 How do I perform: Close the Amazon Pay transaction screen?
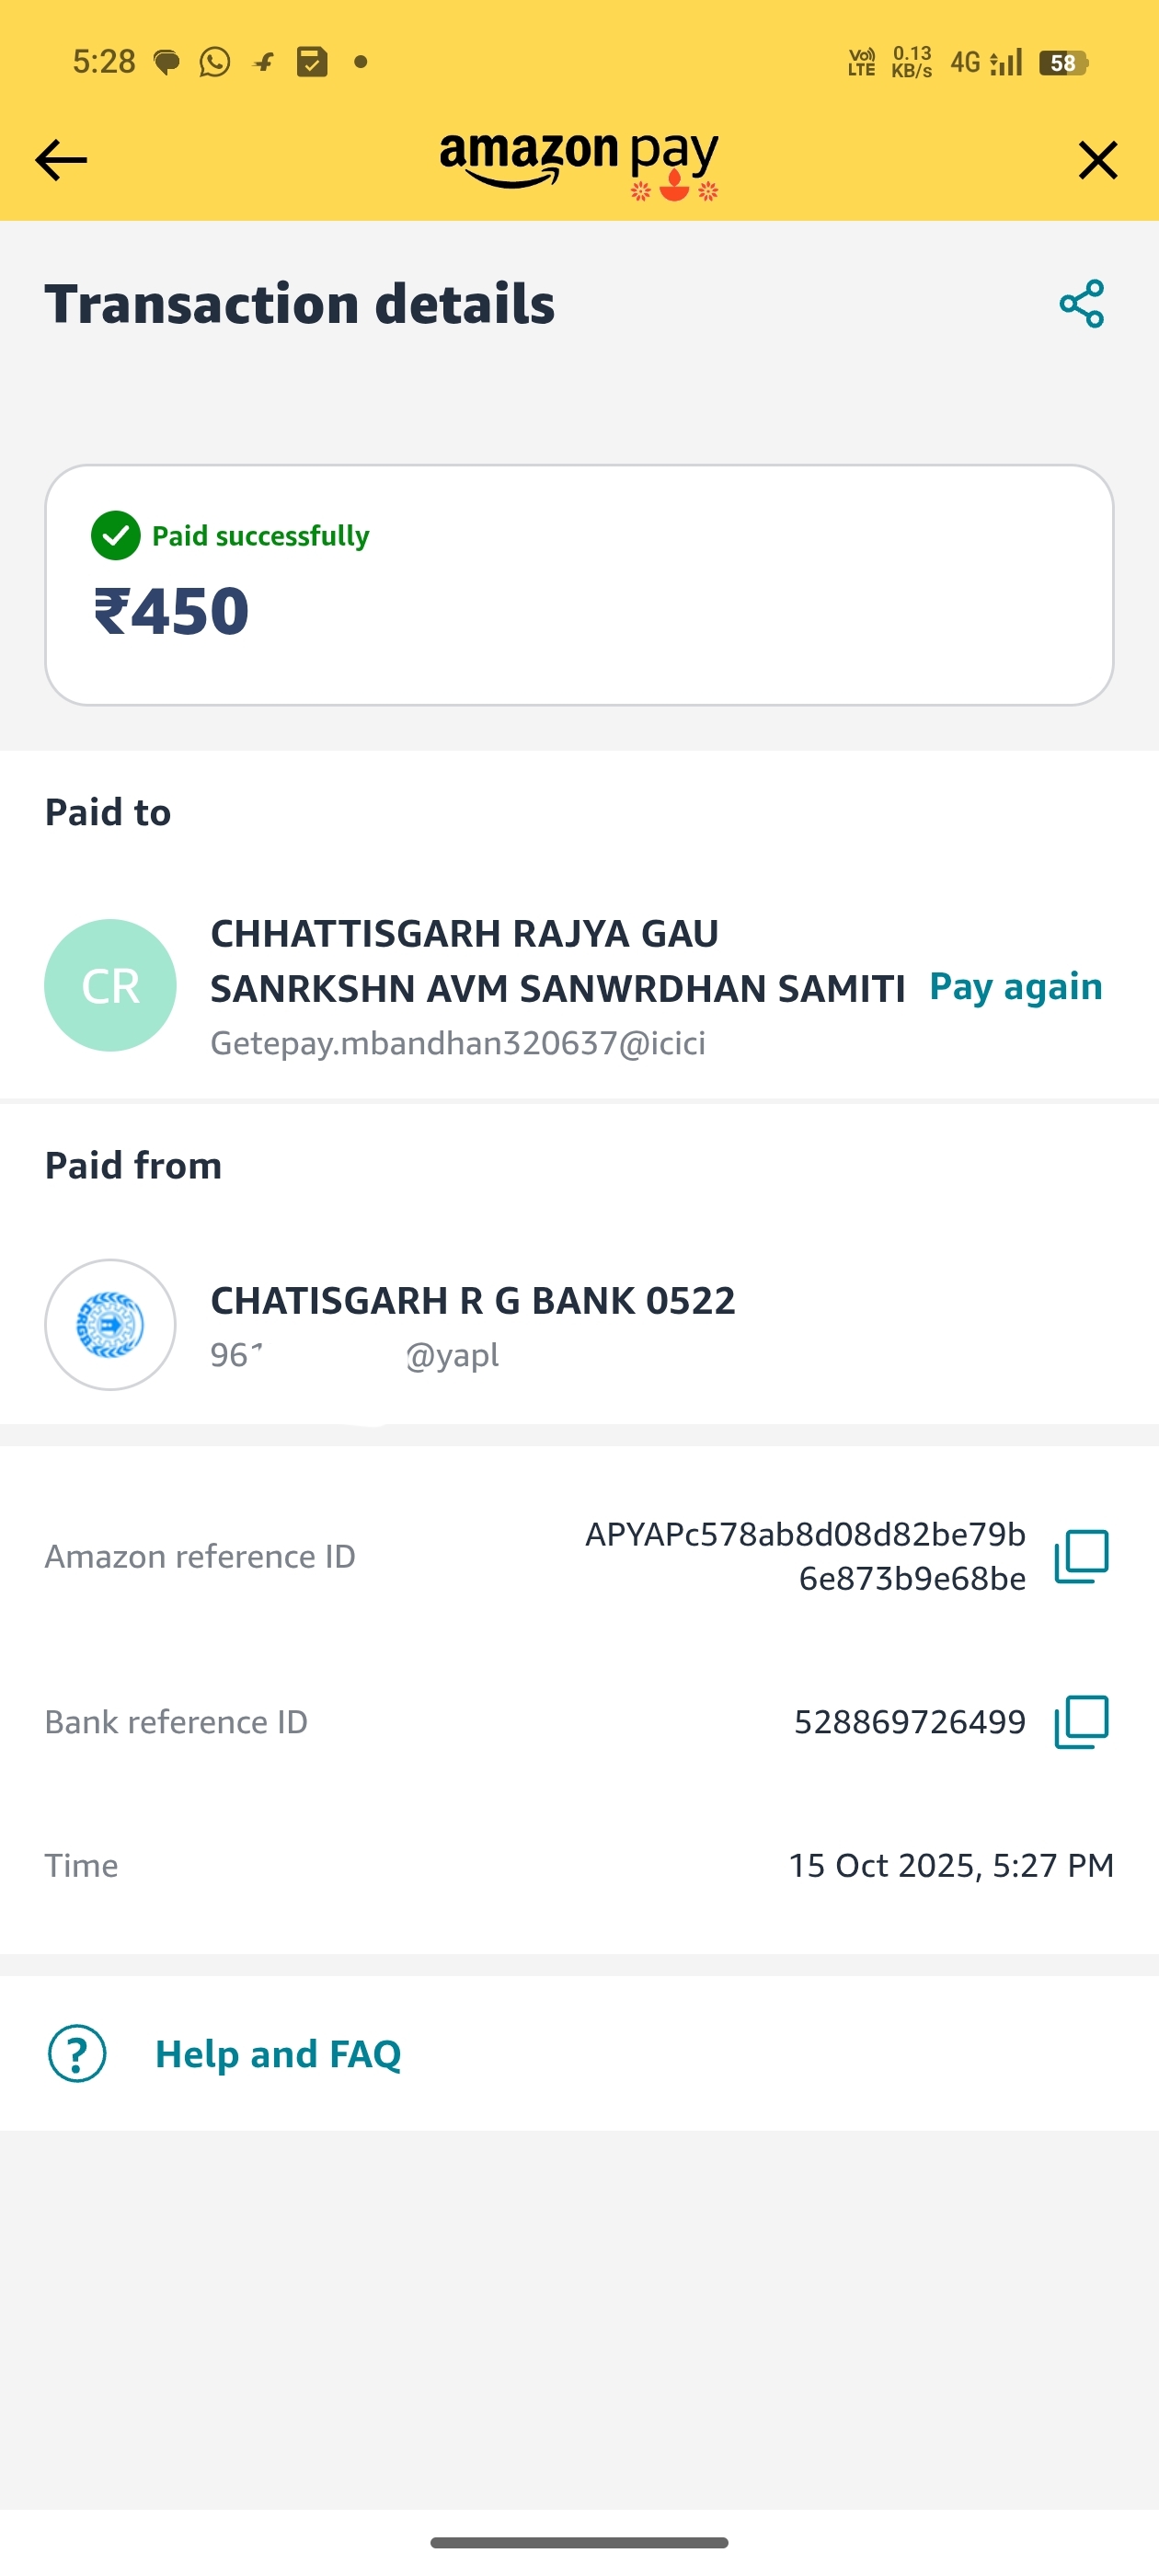tap(1097, 160)
